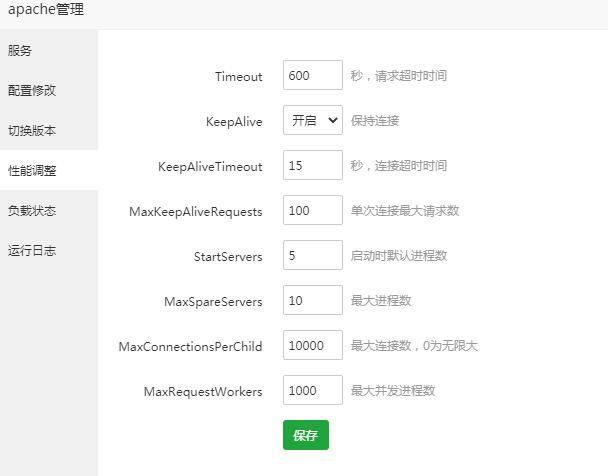Edit MaxKeepAliveRequests value field
Screen dimensions: 608x476
(313, 210)
